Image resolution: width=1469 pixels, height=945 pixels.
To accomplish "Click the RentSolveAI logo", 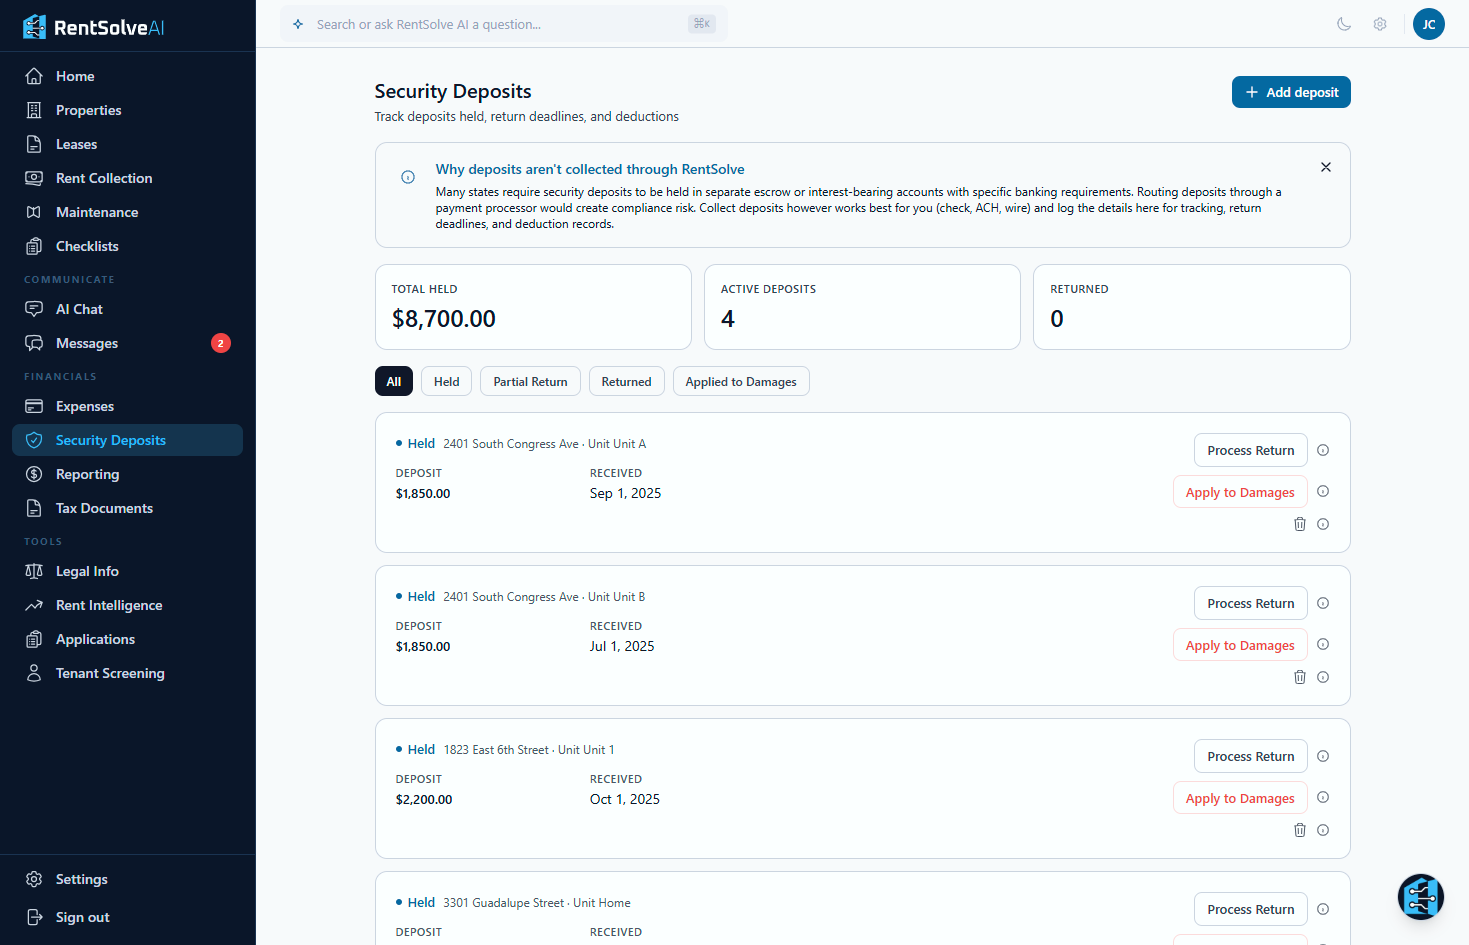I will tap(94, 27).
